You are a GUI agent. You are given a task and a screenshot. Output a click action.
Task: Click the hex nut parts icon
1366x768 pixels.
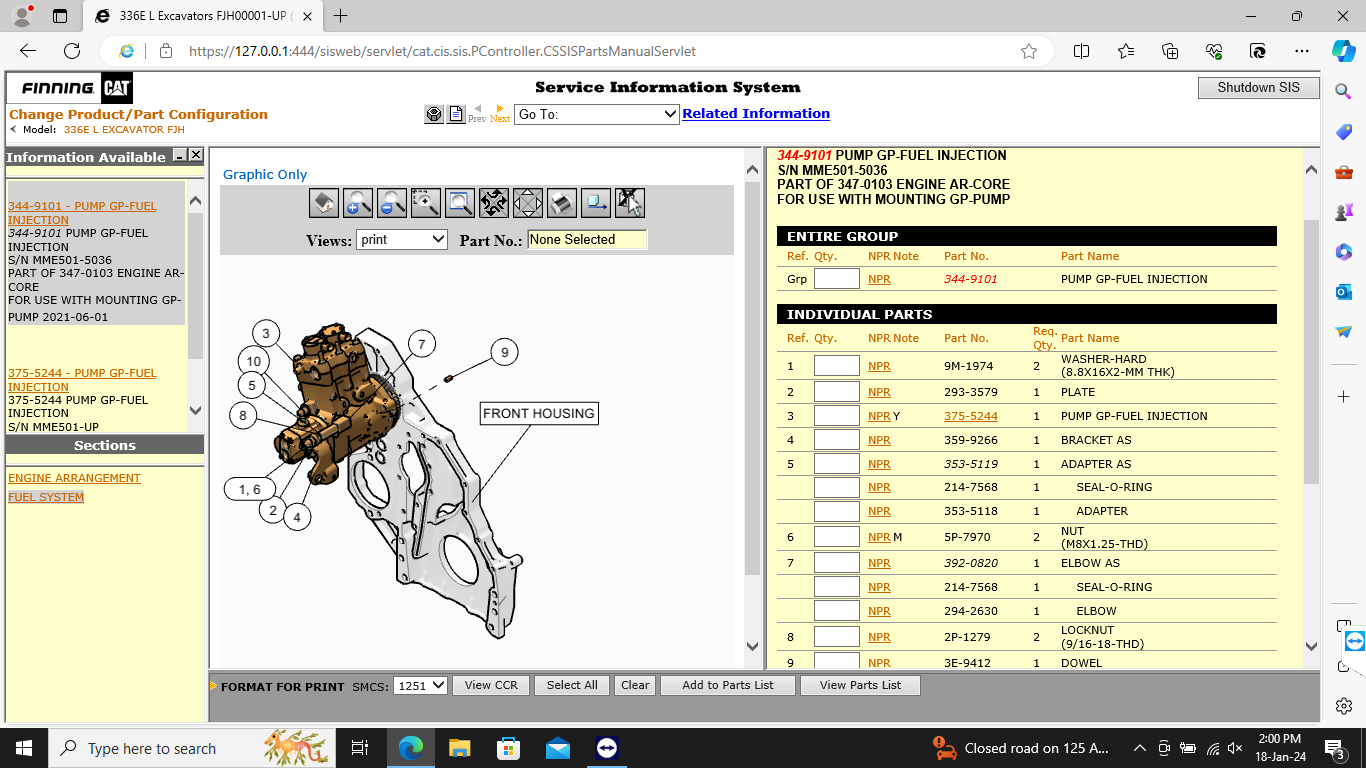434,114
